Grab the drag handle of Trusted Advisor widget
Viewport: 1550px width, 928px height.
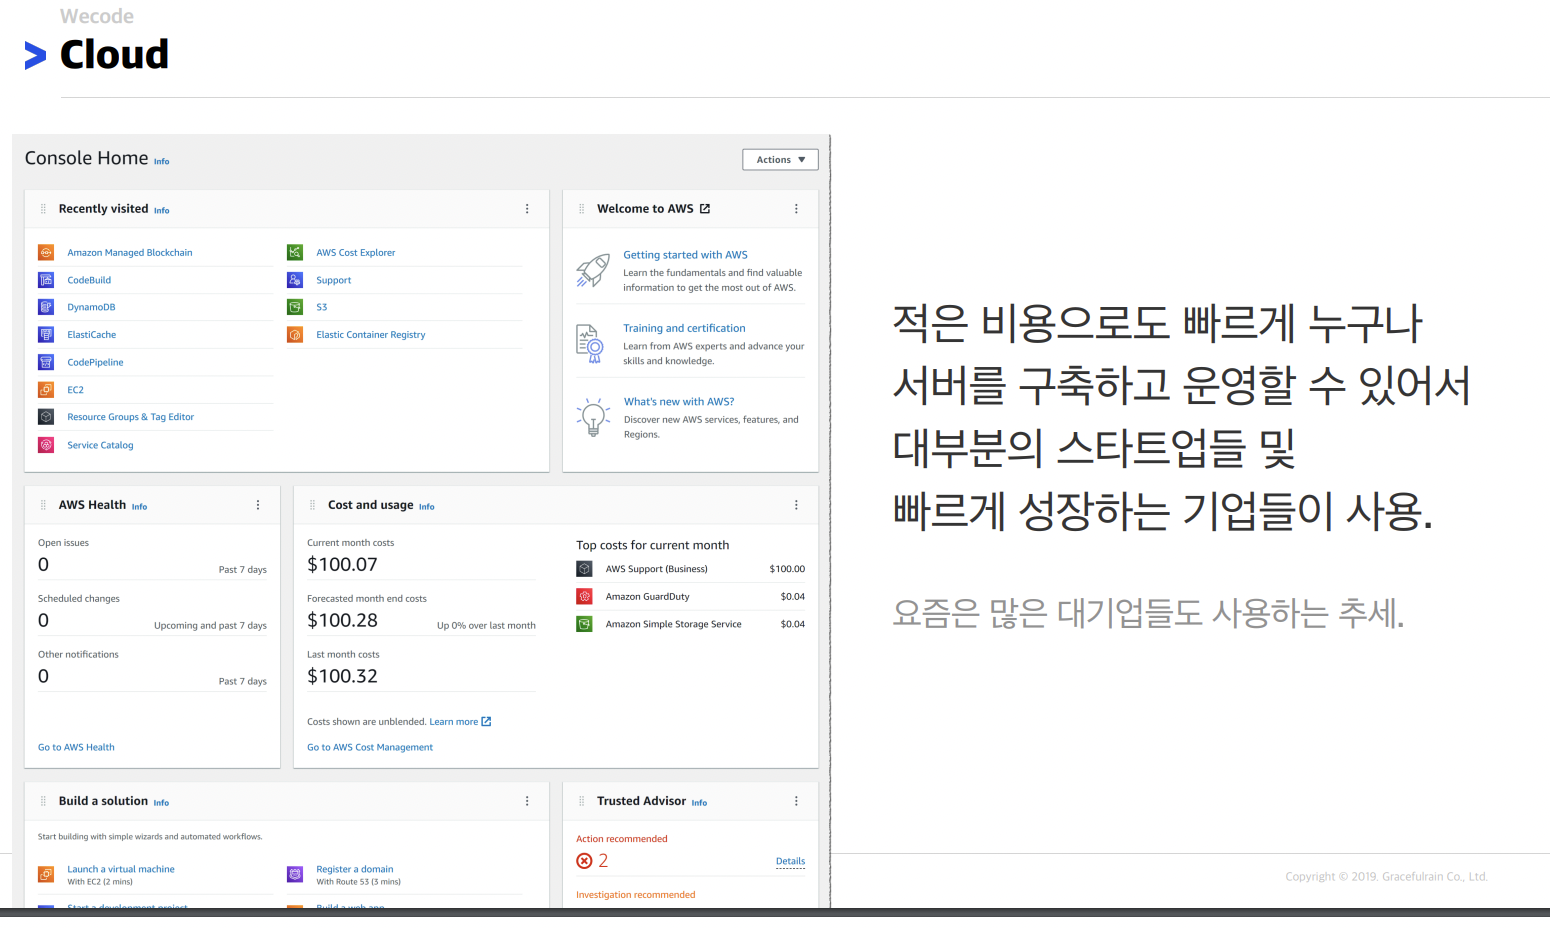[581, 801]
